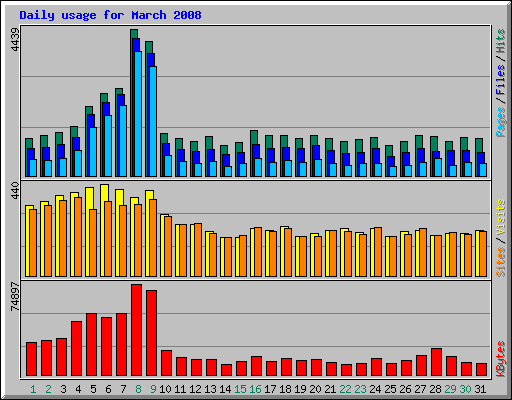Viewport: 512px width, 400px height.
Task: Click the red KBytes bar for day 10
Action: (166, 363)
